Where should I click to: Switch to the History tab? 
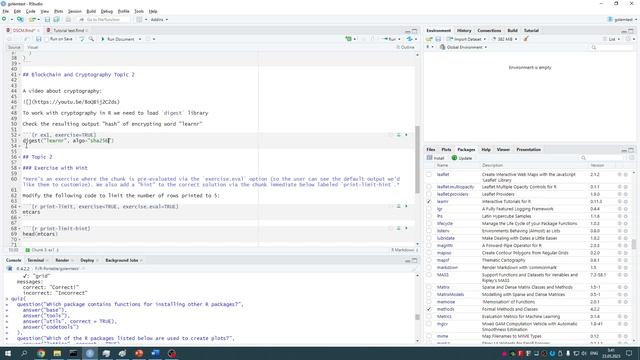[x=464, y=31]
